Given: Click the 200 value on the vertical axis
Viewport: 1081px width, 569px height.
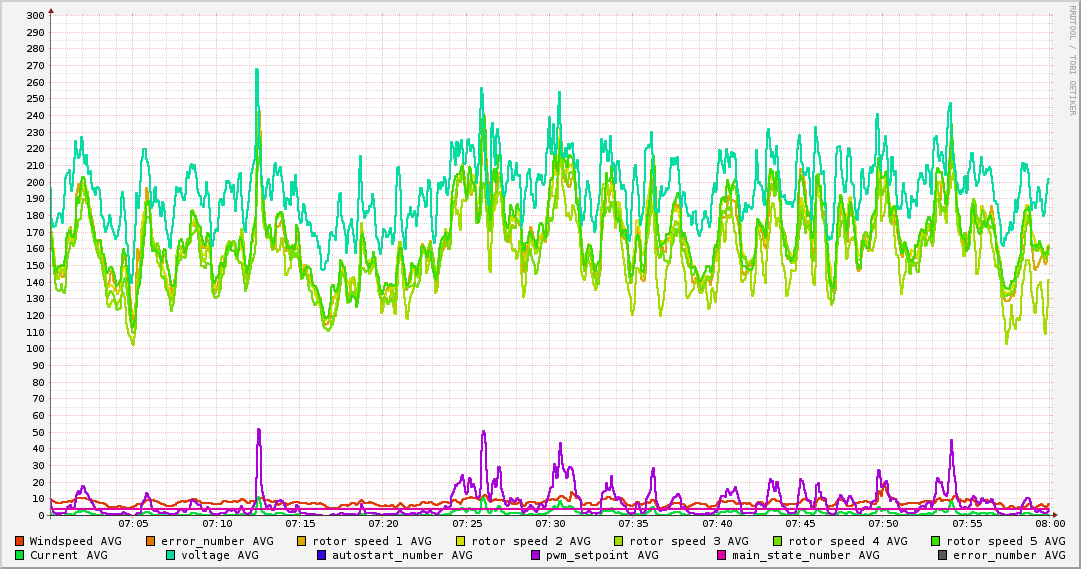Looking at the screenshot, I should 36,183.
